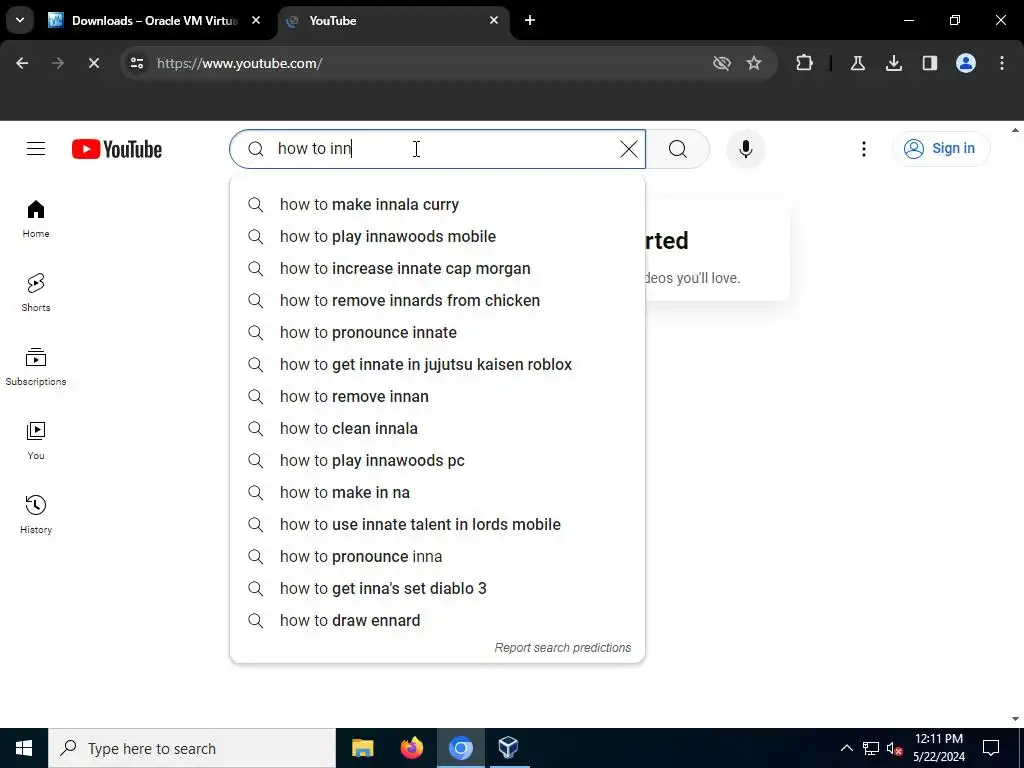The image size is (1024, 768).
Task: Open the browser downloads icon
Action: point(893,63)
